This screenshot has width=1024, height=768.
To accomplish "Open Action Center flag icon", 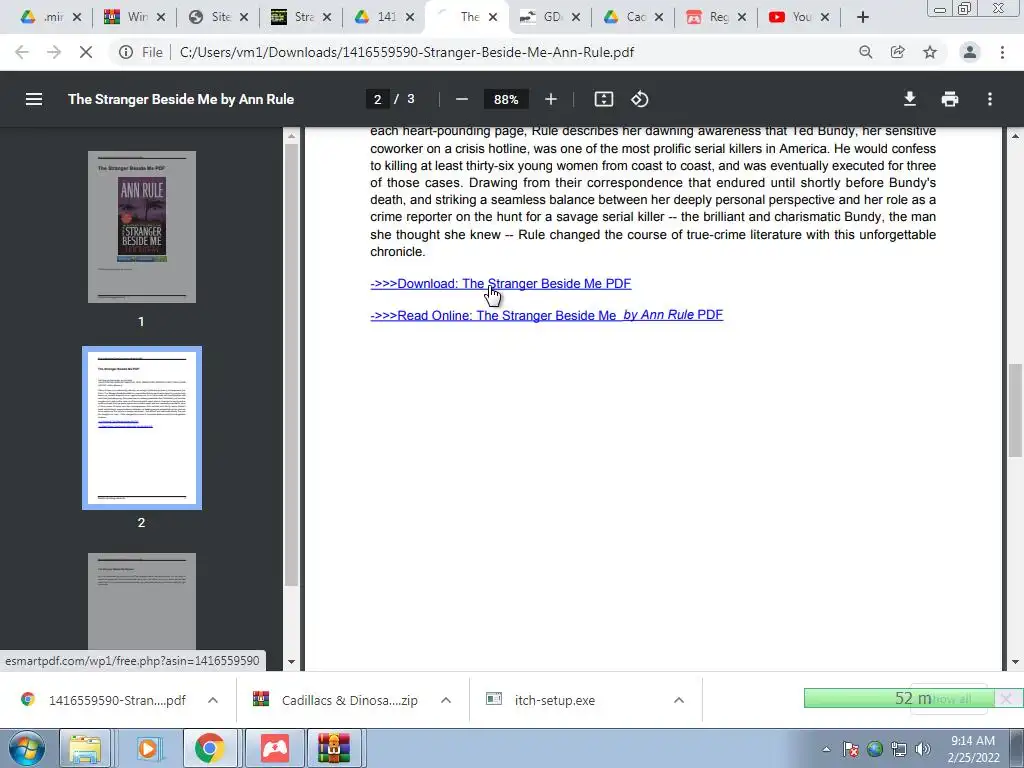I will pos(851,749).
